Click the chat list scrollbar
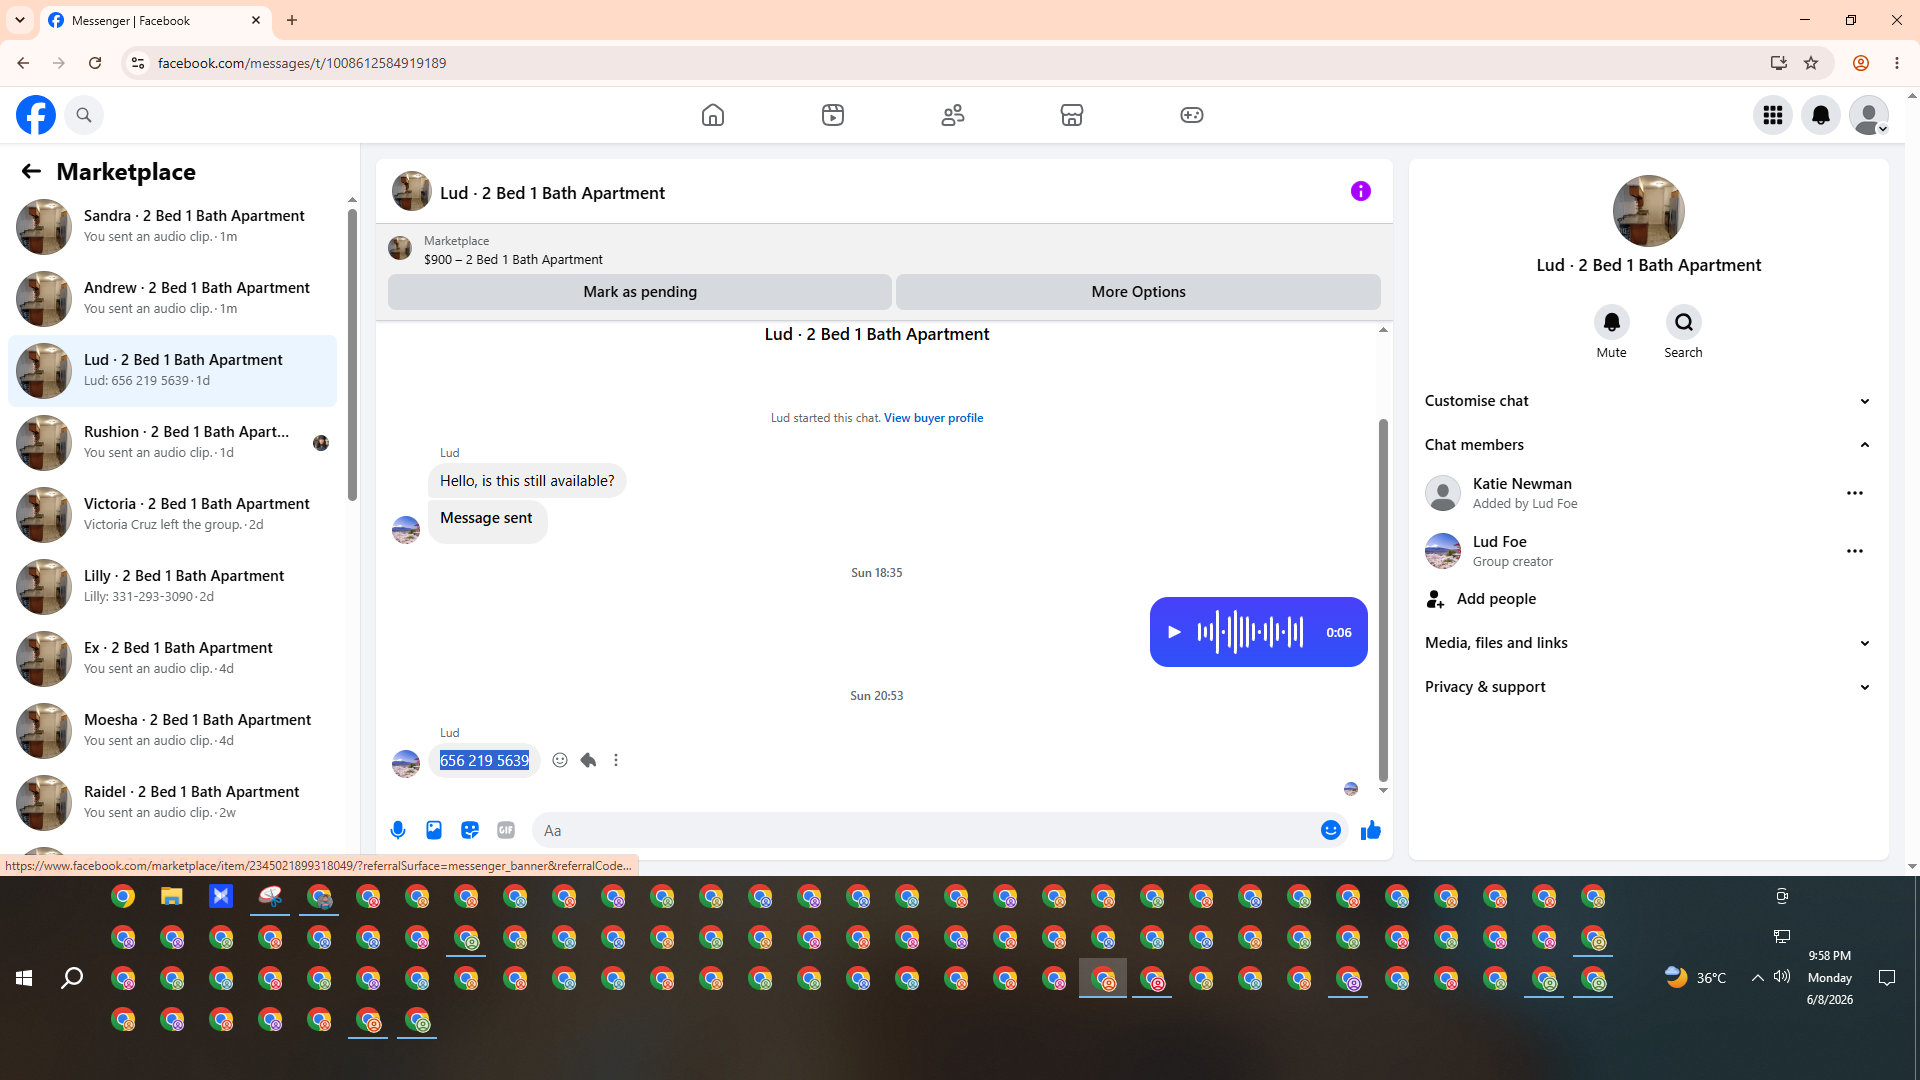This screenshot has width=1920, height=1080. (x=352, y=355)
